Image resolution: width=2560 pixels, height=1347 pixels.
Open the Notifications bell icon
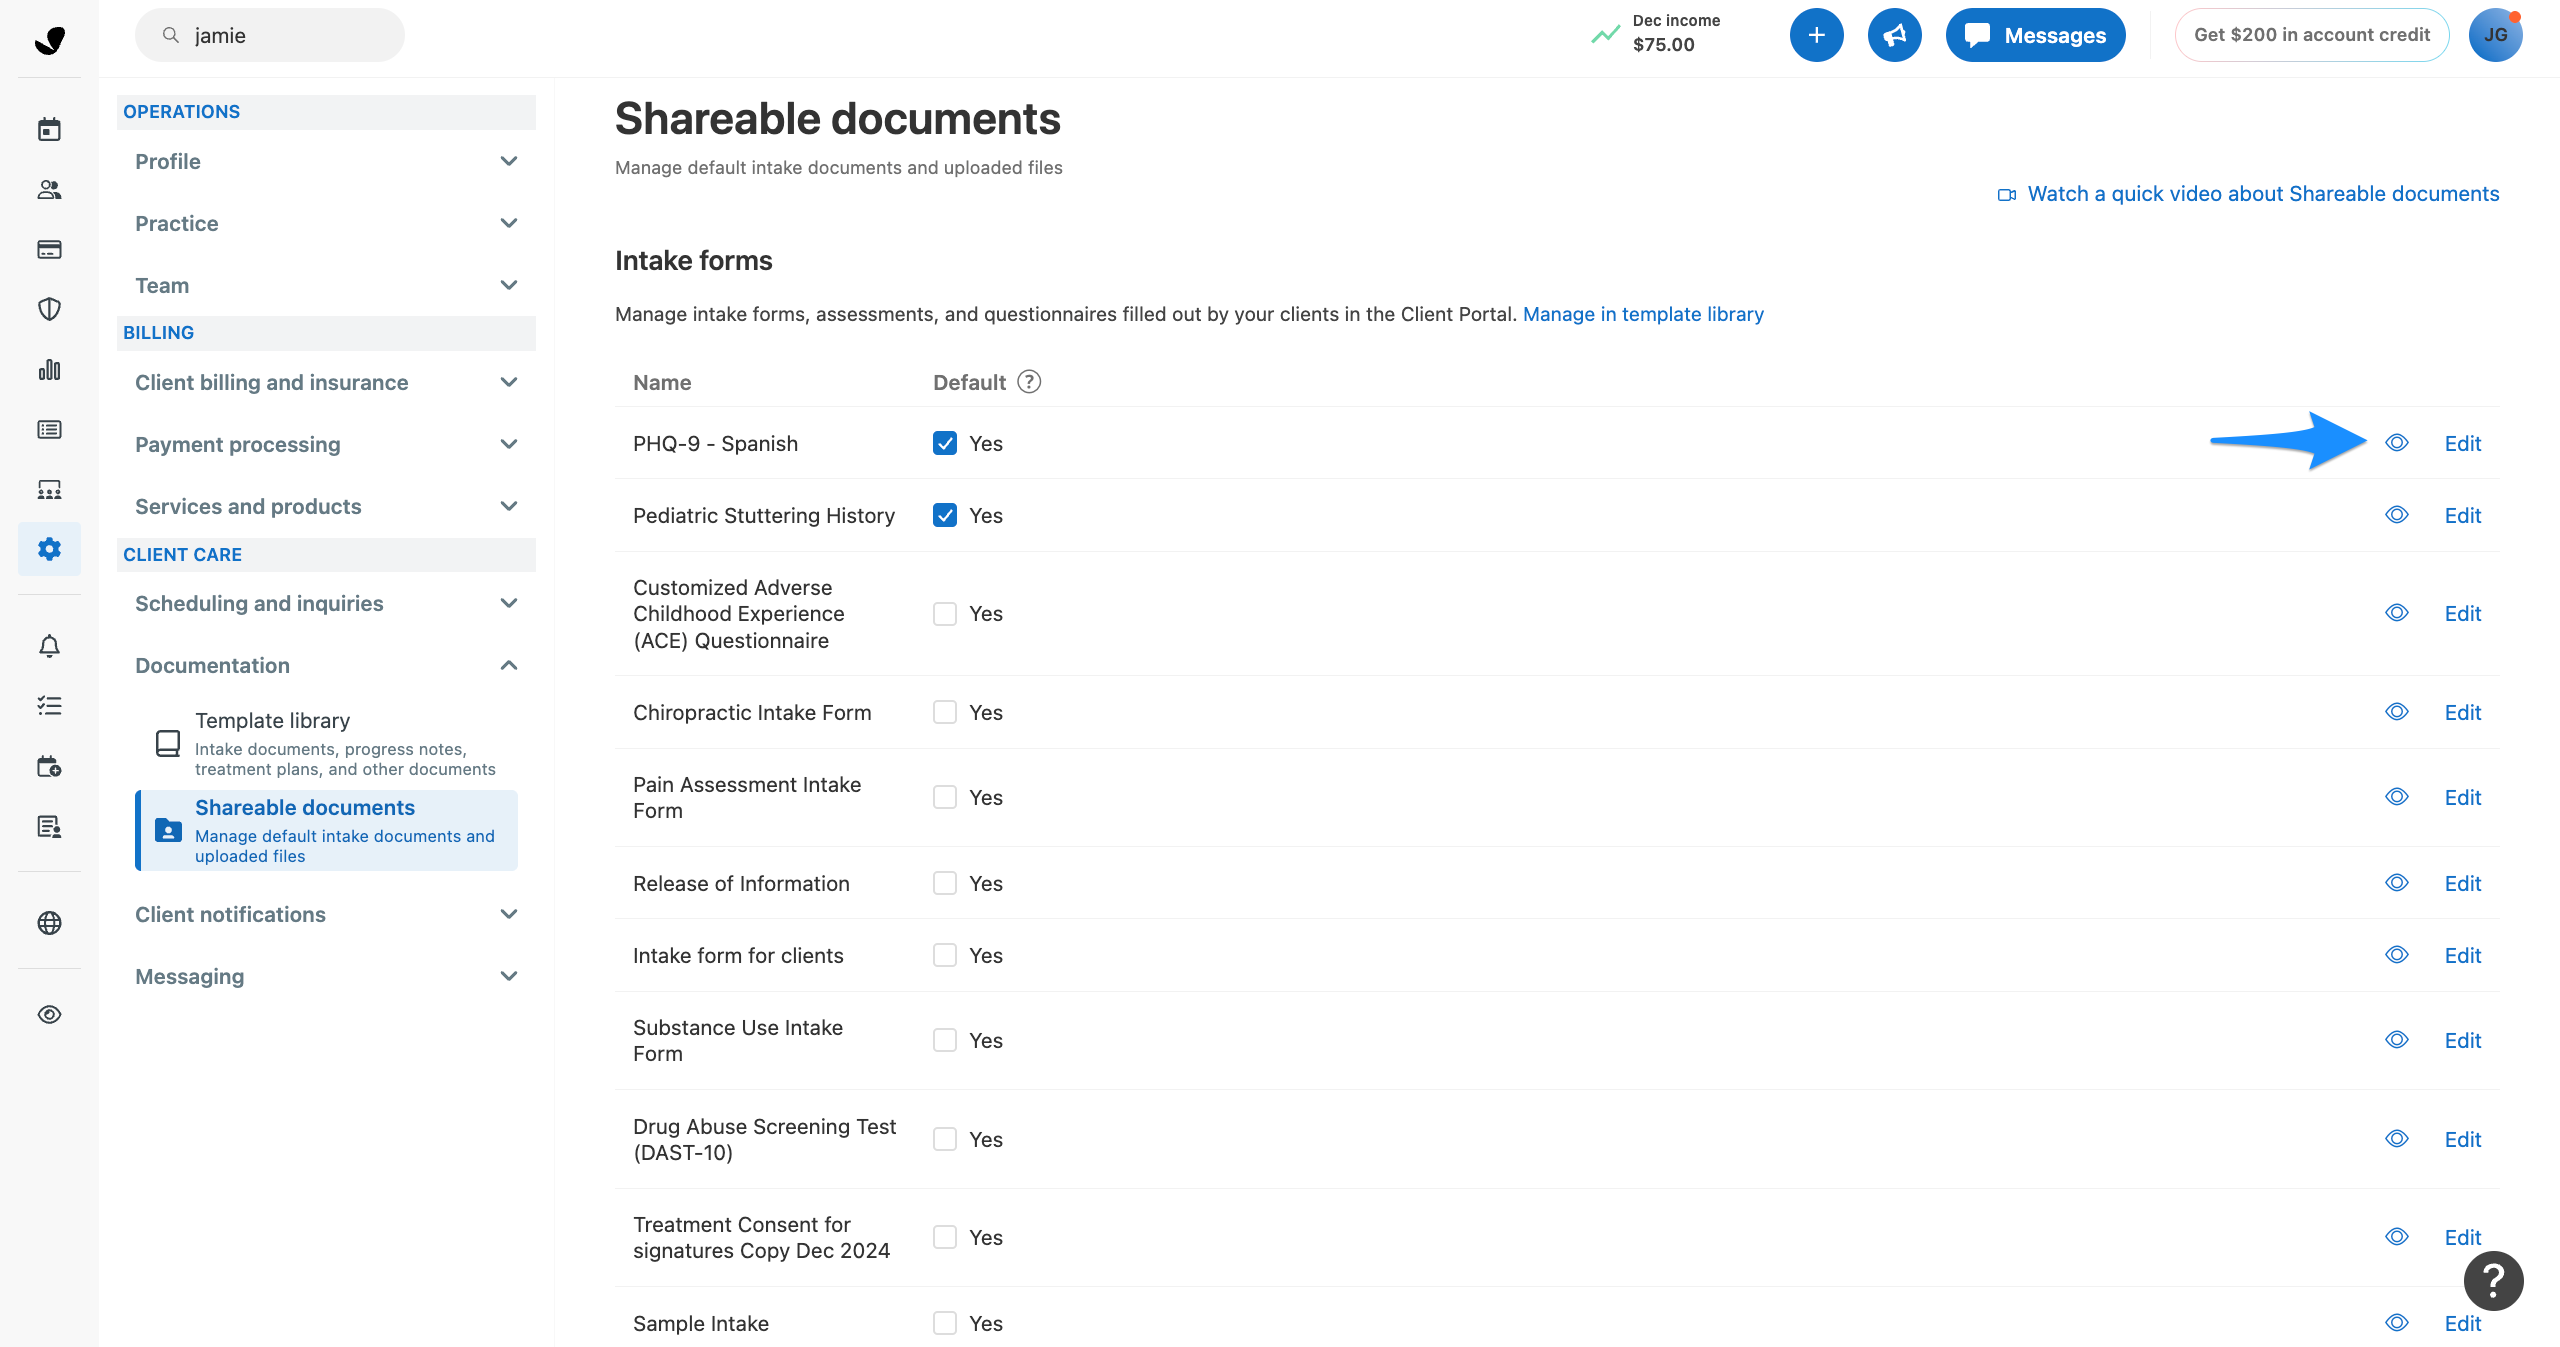[49, 646]
